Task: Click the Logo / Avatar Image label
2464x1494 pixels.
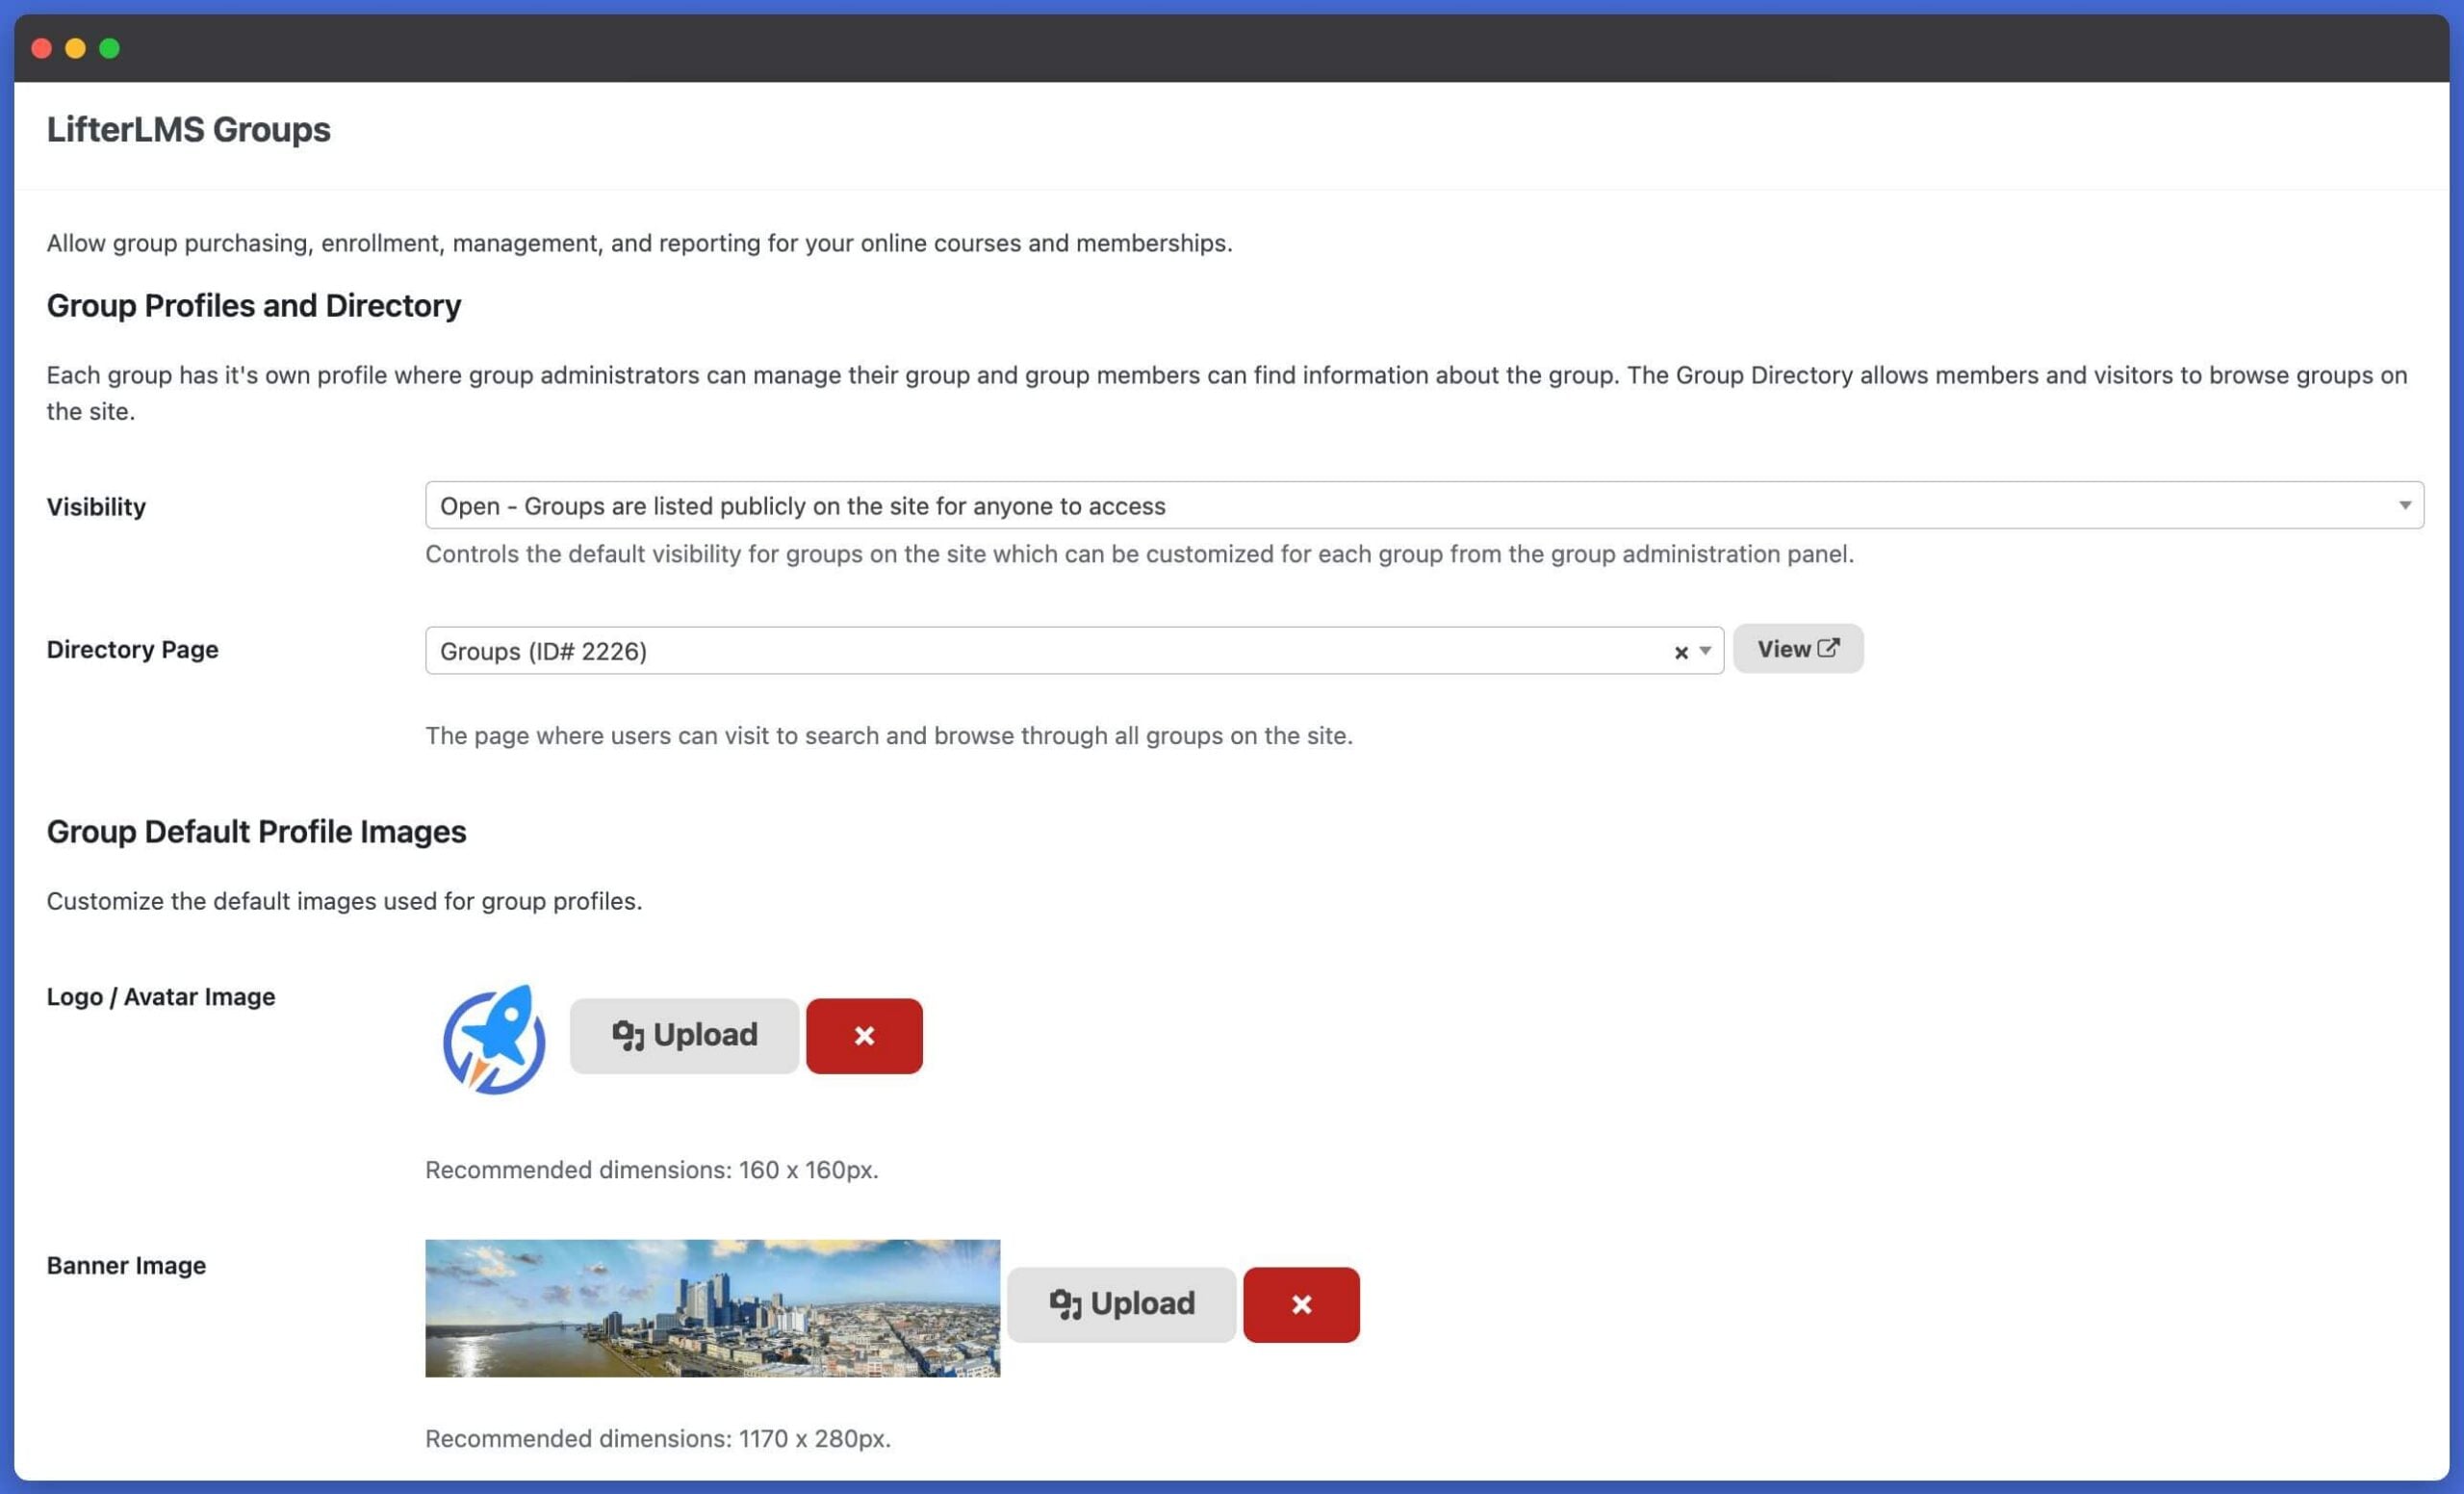Action: tap(161, 997)
